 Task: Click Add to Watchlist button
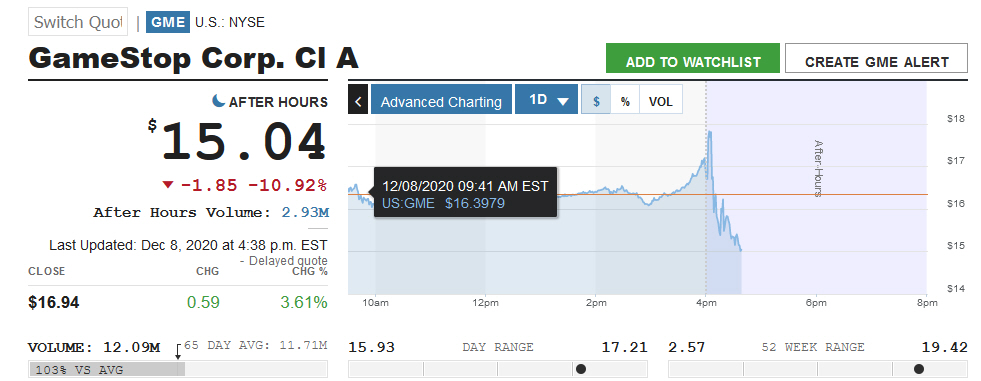coord(693,61)
